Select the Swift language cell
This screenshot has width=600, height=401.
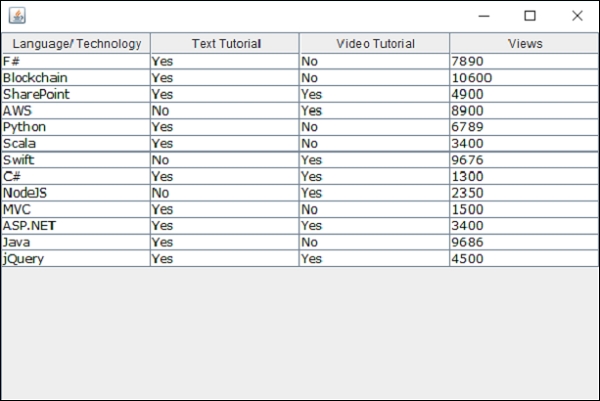pos(76,160)
